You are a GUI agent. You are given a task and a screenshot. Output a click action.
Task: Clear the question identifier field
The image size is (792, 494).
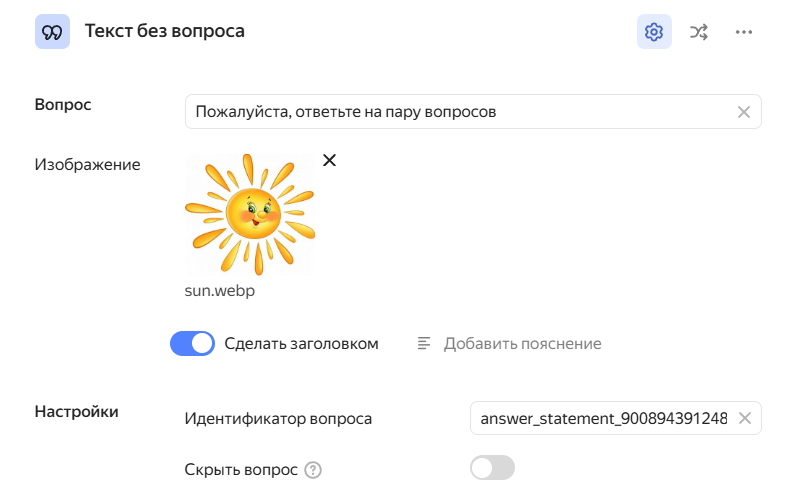(x=744, y=418)
